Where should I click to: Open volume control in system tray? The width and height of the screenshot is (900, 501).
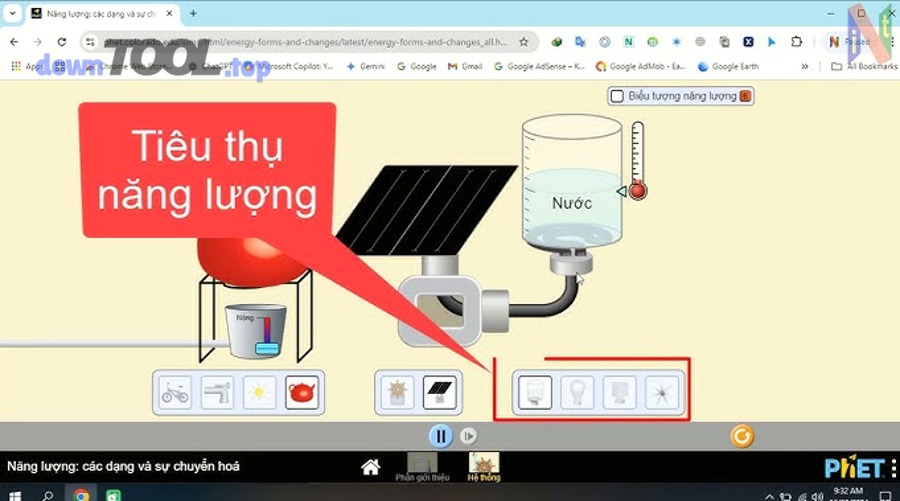click(817, 496)
